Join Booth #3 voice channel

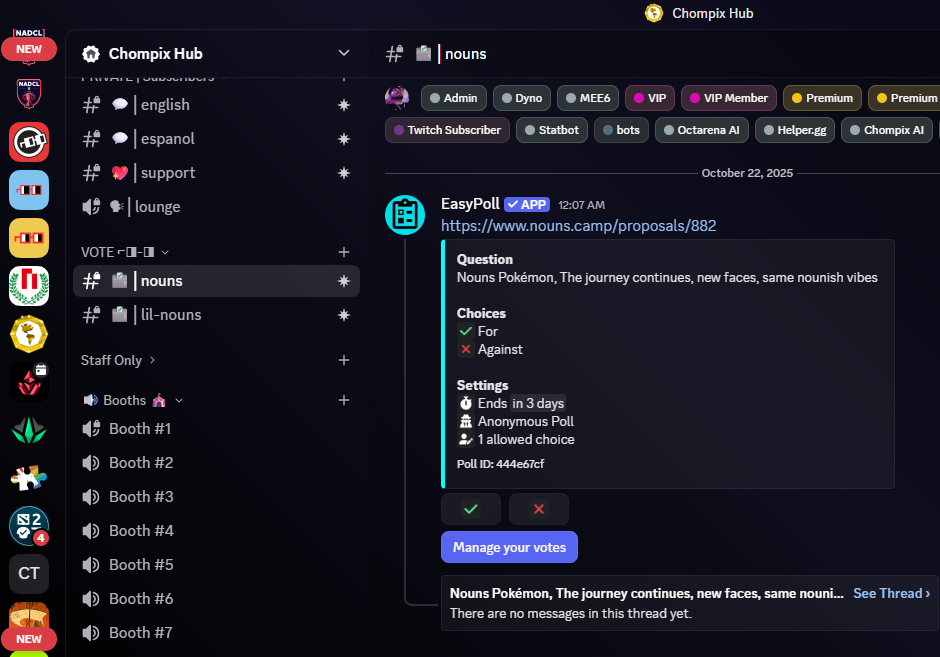[x=216, y=497]
